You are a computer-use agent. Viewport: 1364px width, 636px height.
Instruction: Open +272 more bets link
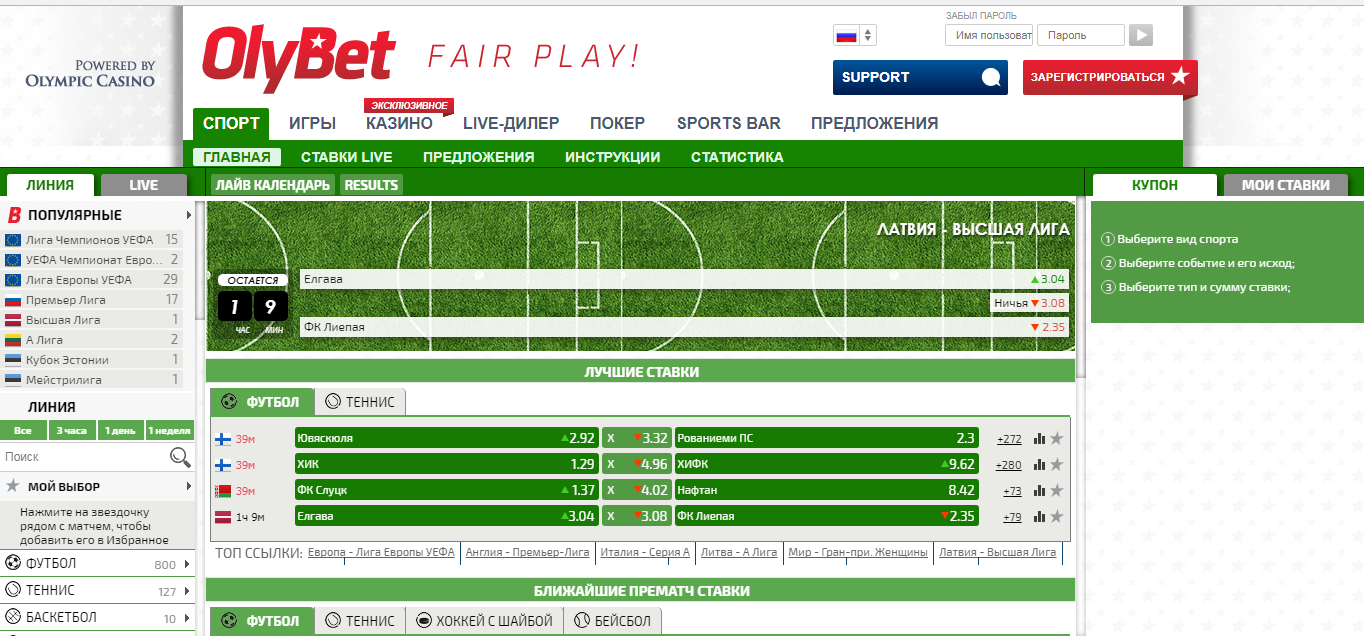coord(1009,439)
